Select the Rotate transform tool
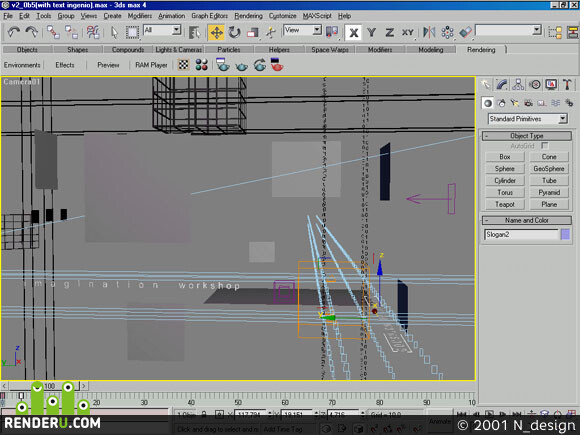 [234, 33]
